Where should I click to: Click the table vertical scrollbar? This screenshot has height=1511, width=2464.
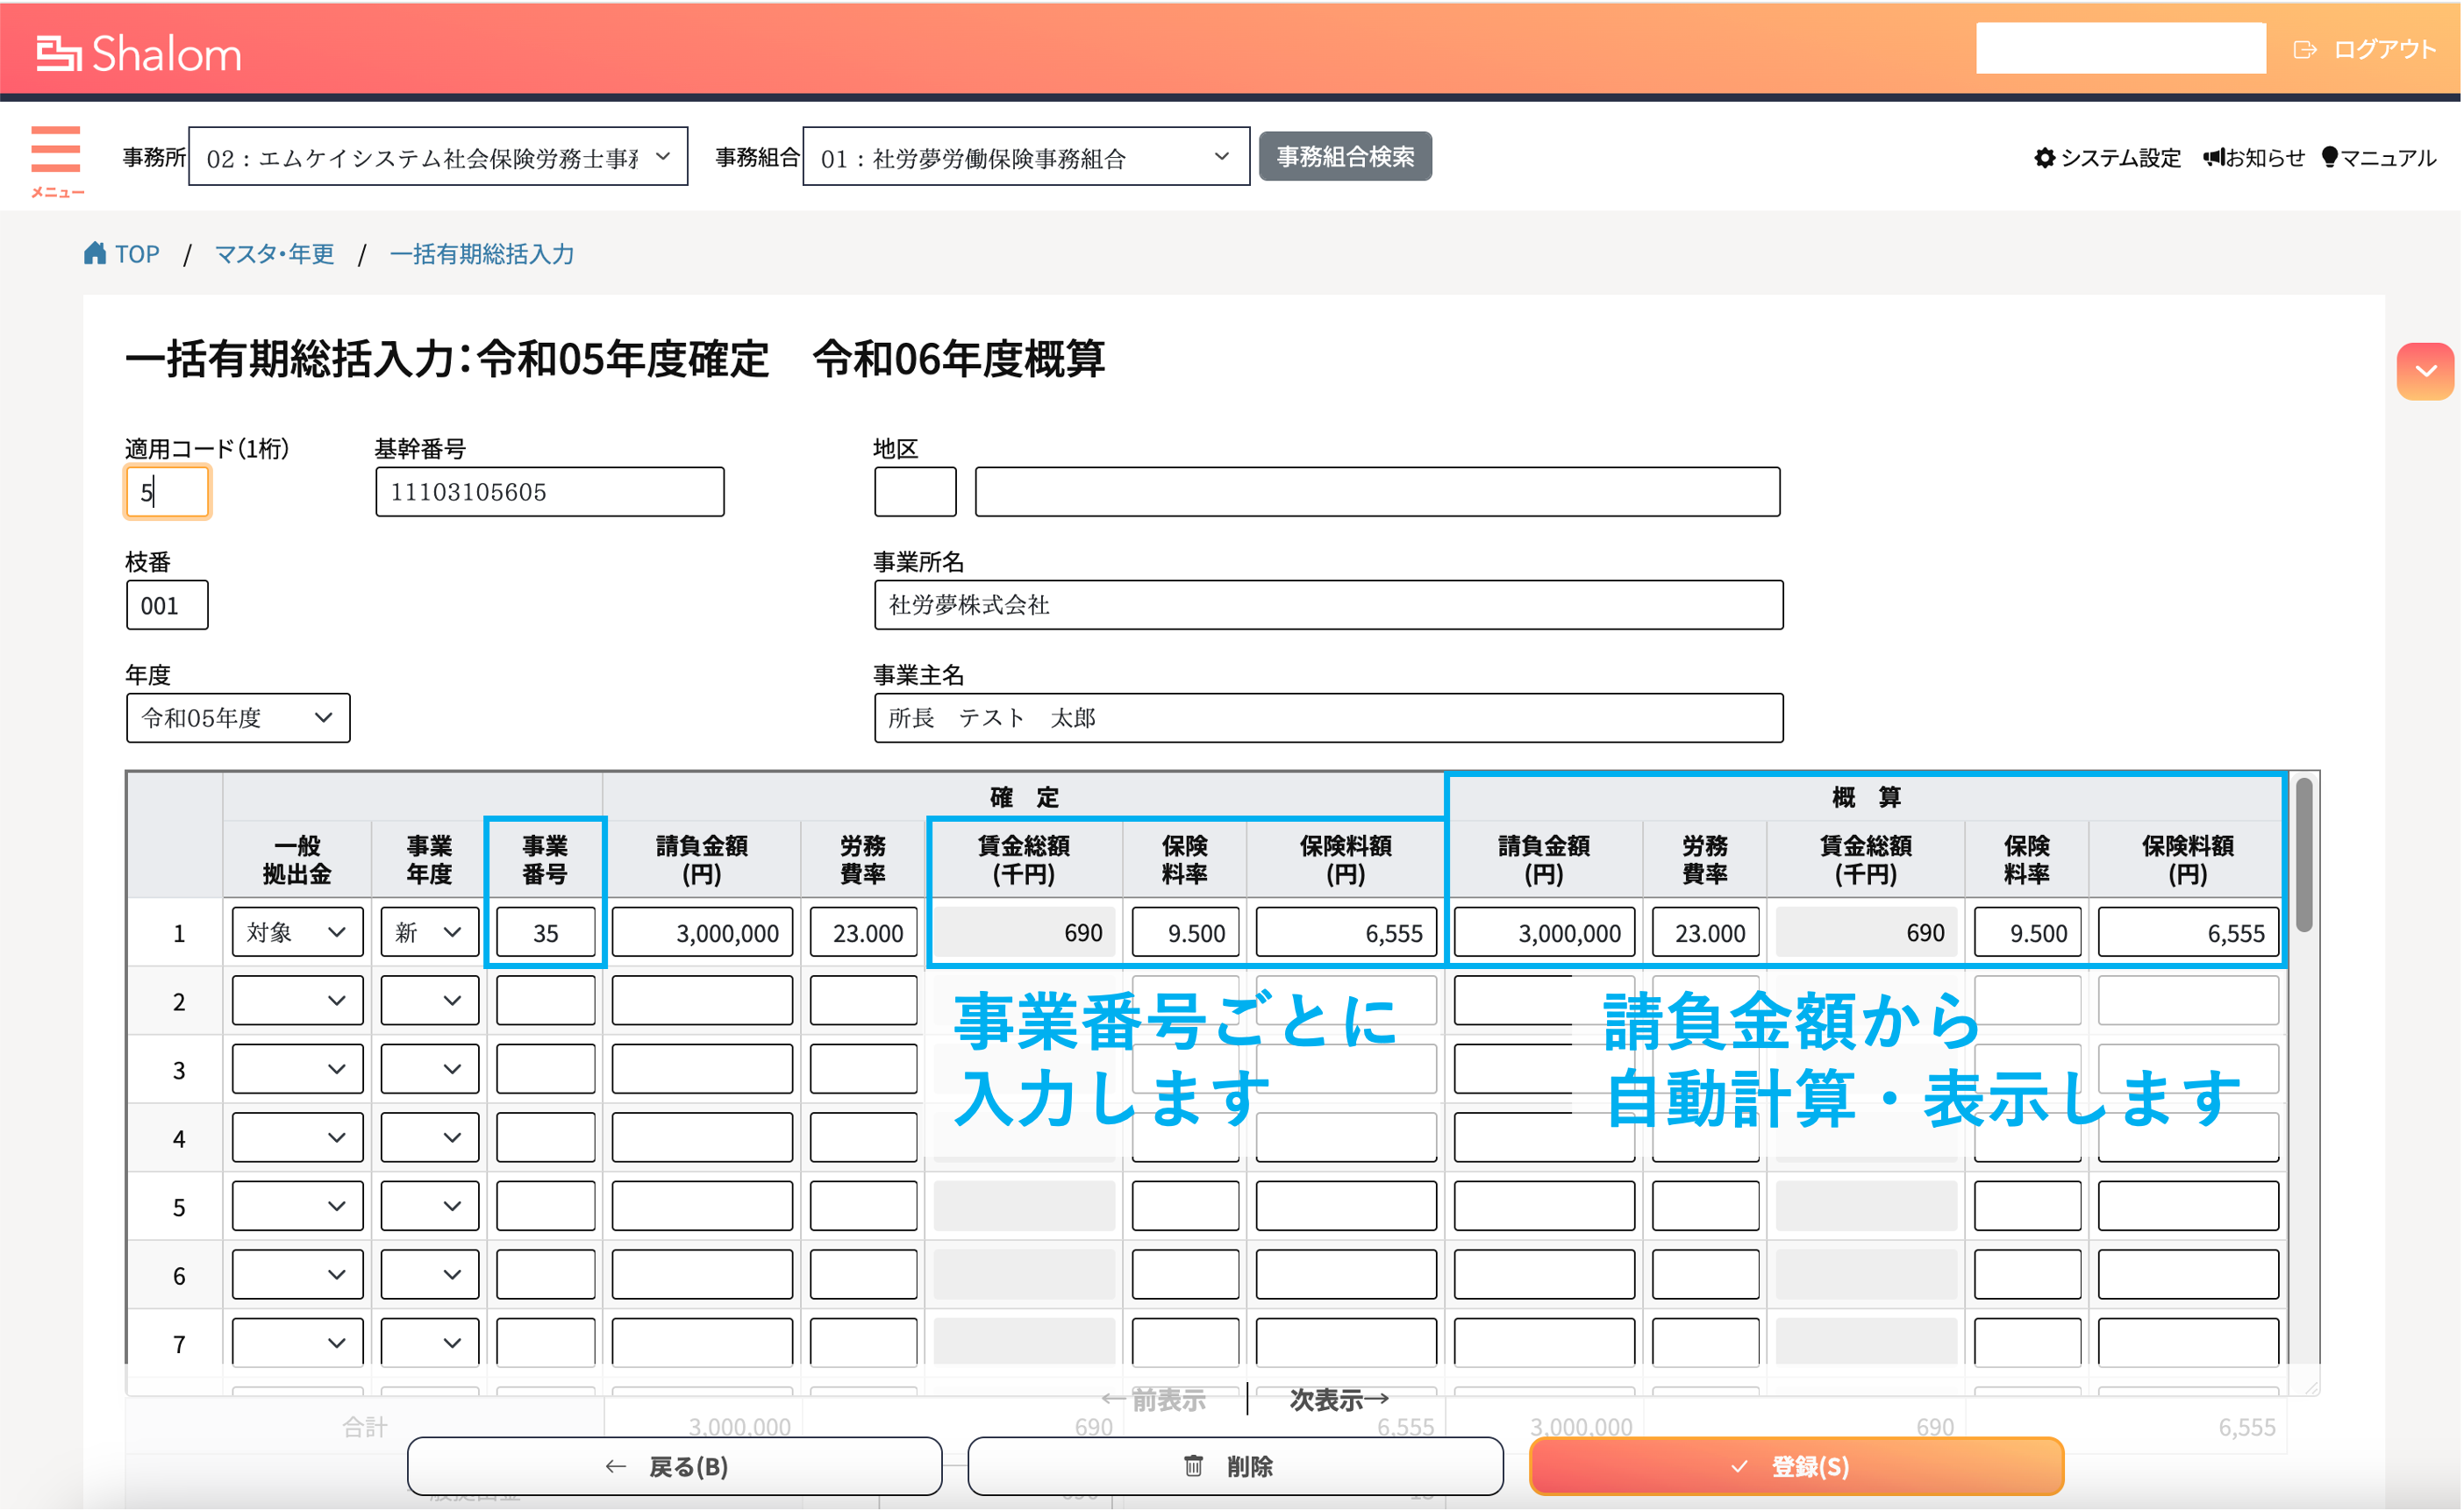point(2304,855)
